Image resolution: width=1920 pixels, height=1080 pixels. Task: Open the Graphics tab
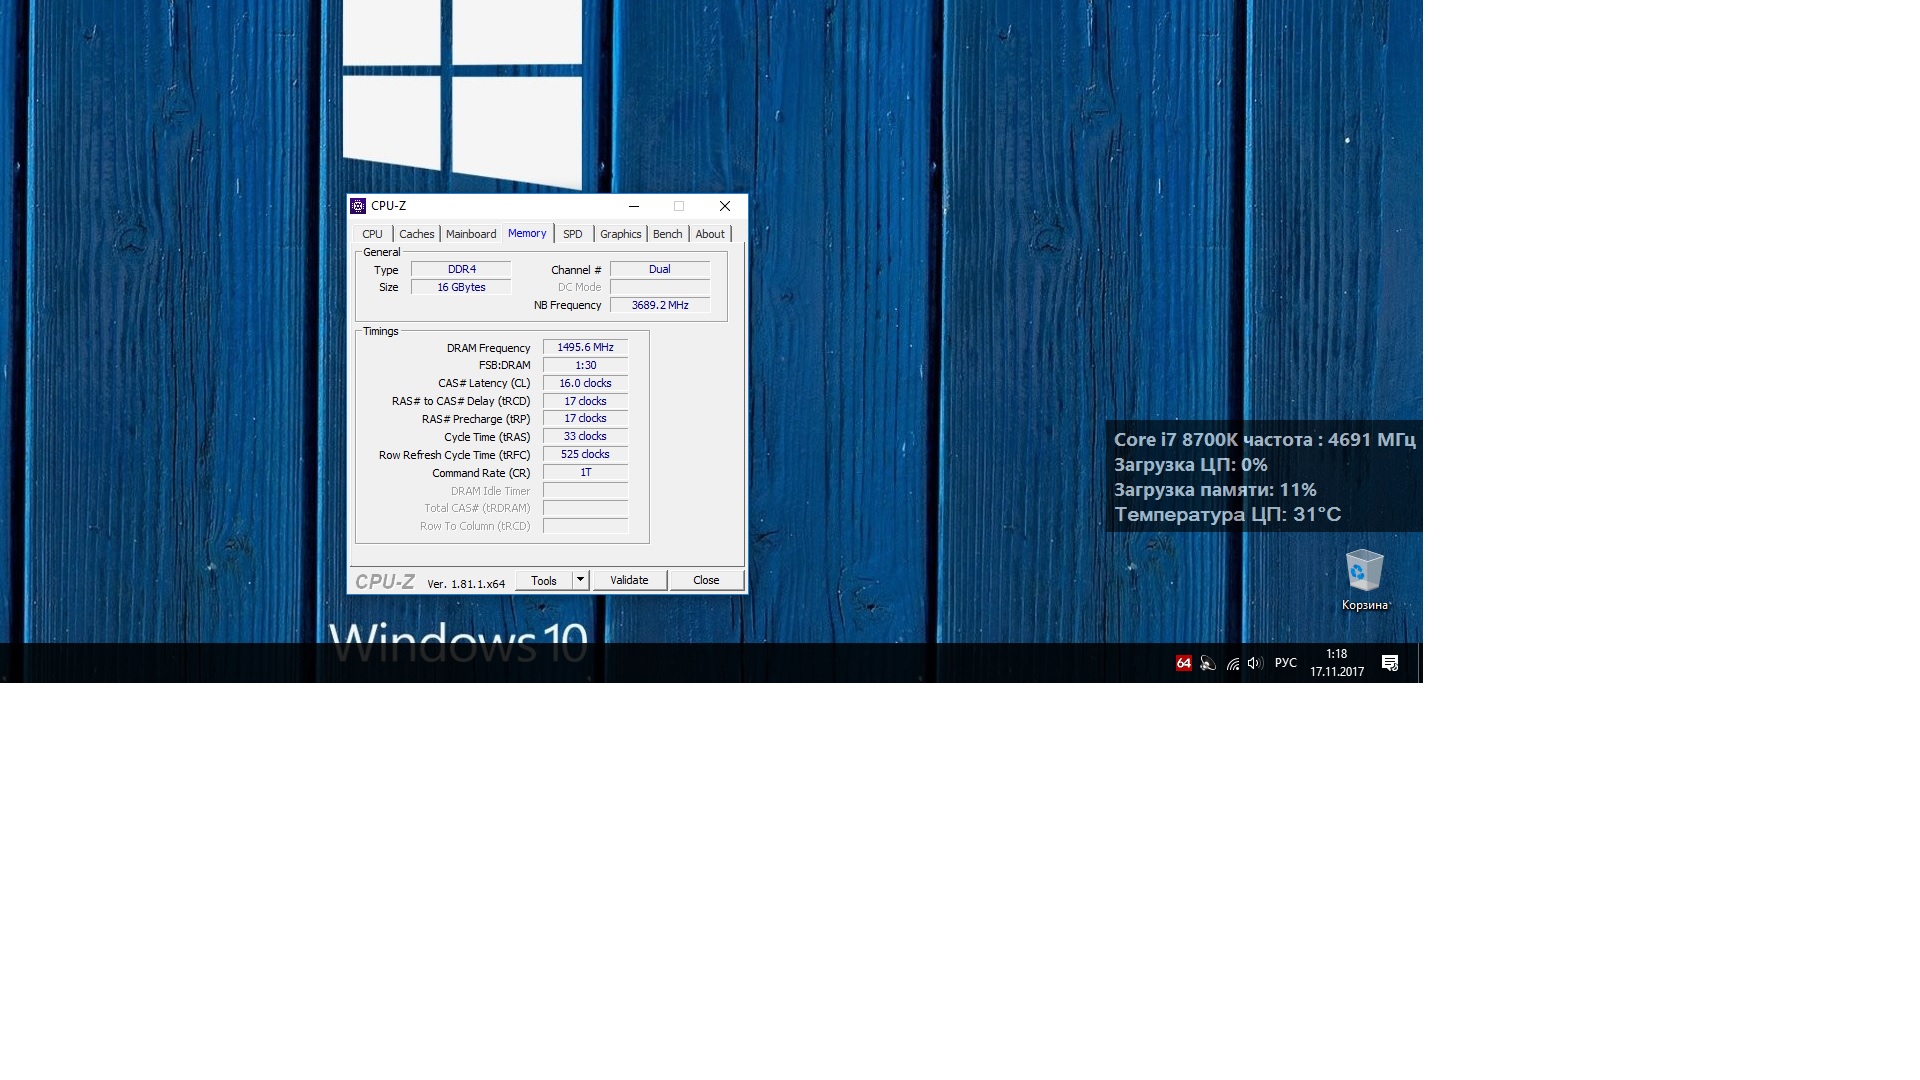[x=620, y=234]
